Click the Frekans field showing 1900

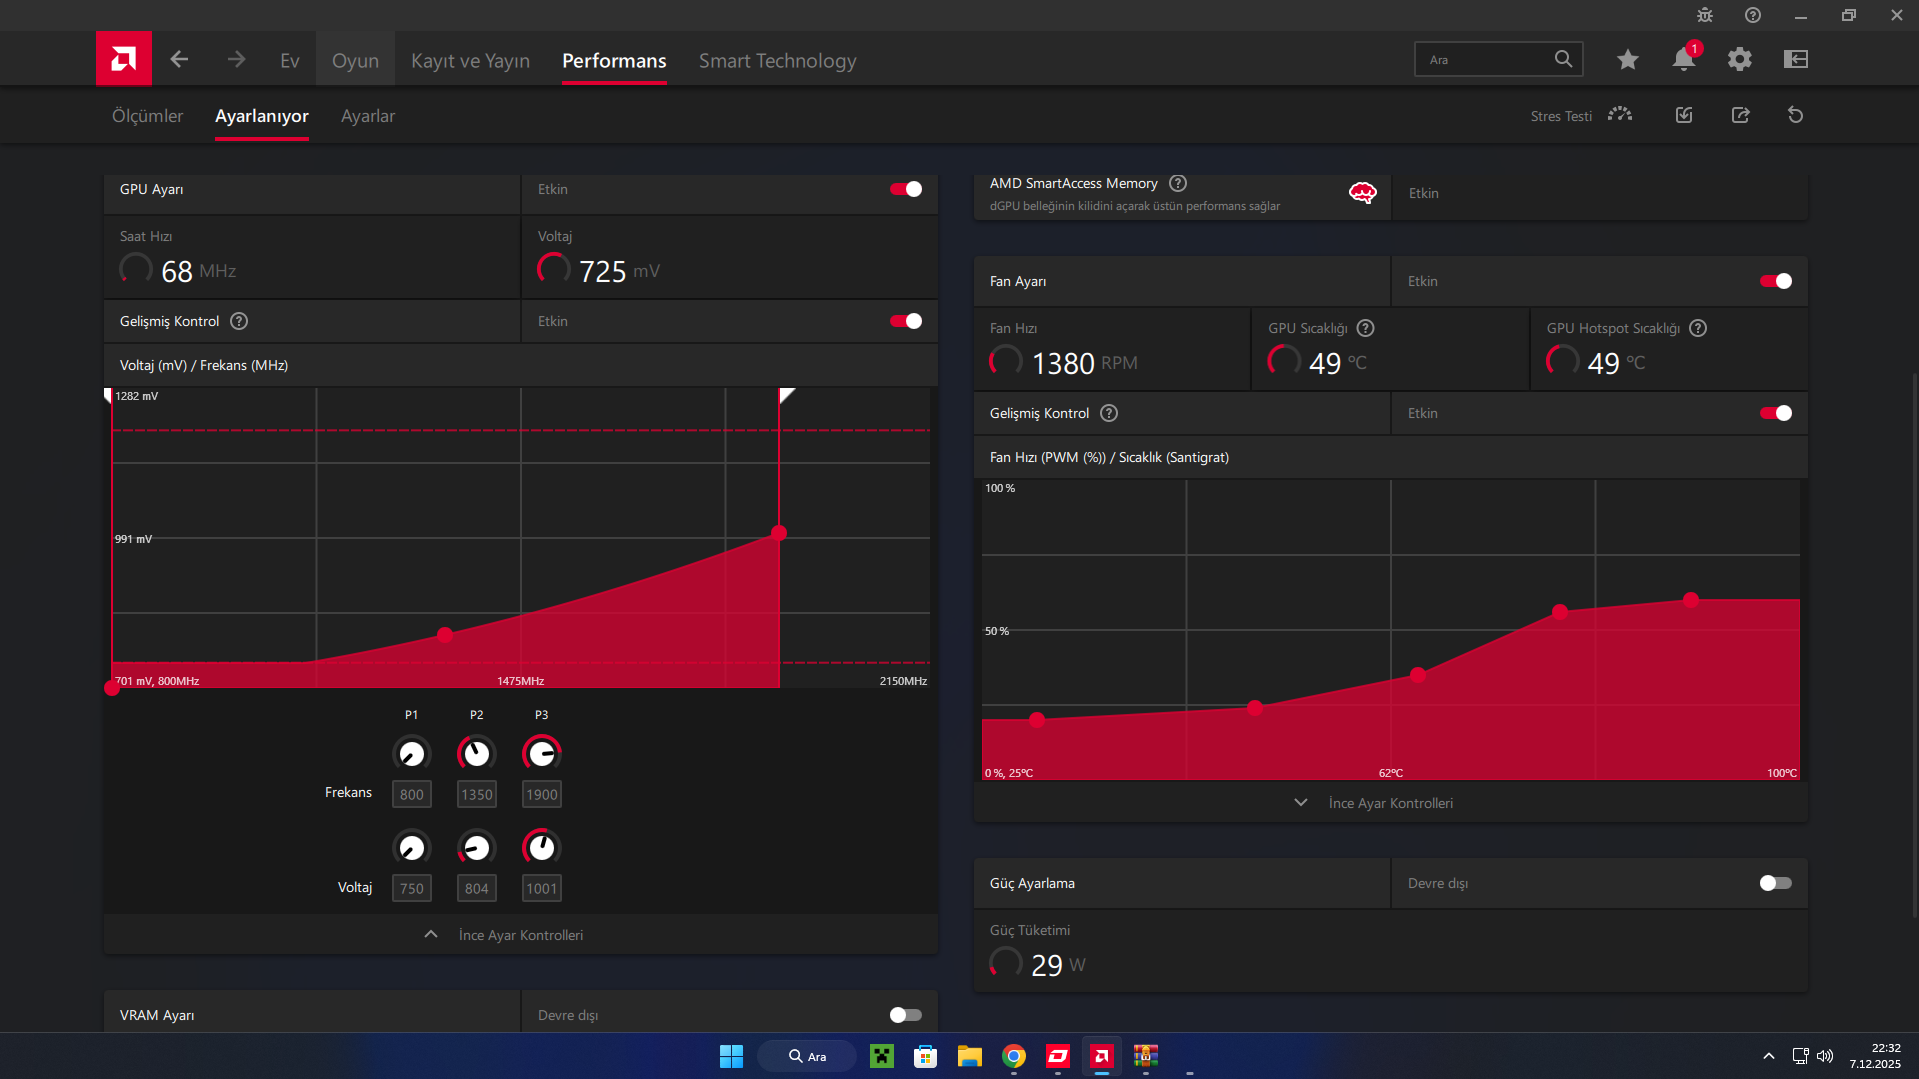[542, 794]
